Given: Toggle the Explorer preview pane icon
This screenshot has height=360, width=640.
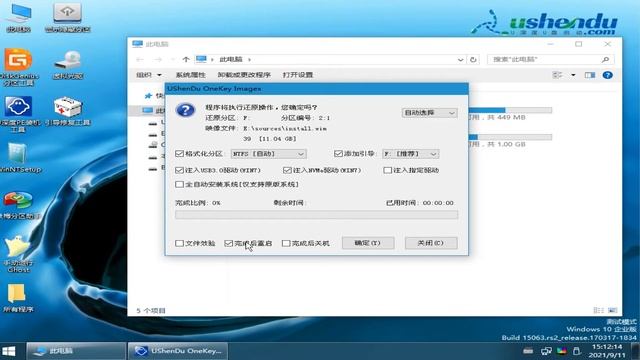Looking at the screenshot, I should (590, 75).
